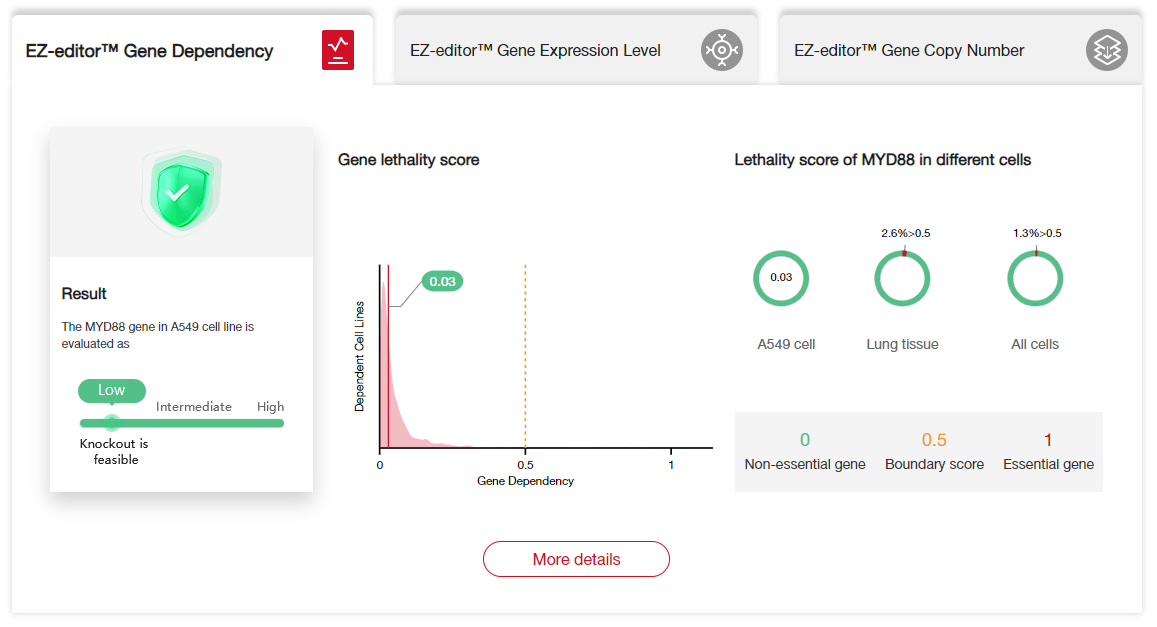Screen dimensions: 1157x627
Task: Click the red Essential gene legend value
Action: [x=1048, y=441]
